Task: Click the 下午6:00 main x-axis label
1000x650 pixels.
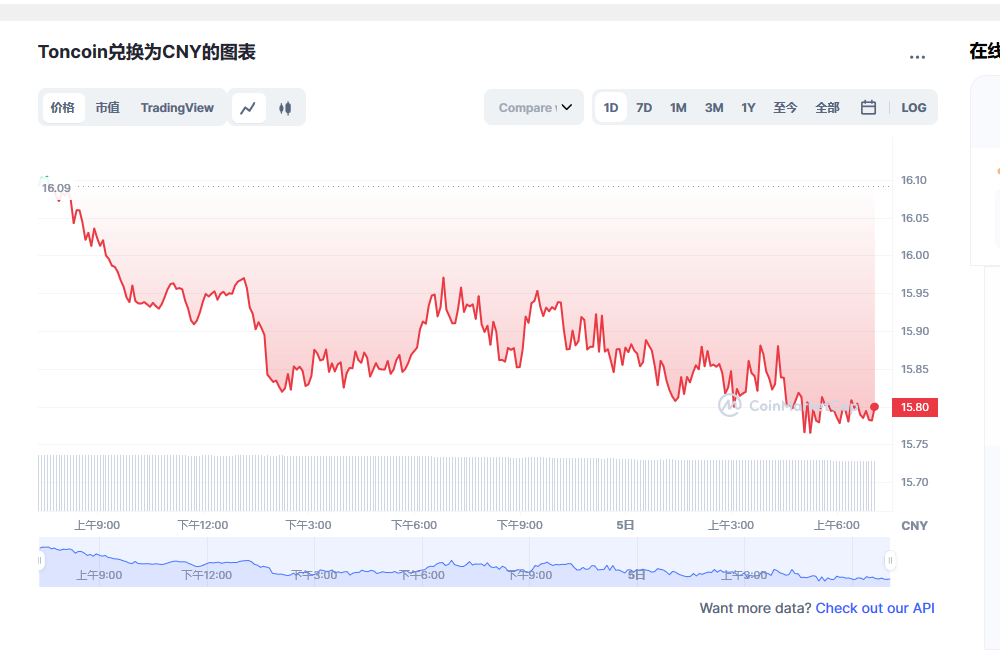Action: [x=414, y=525]
